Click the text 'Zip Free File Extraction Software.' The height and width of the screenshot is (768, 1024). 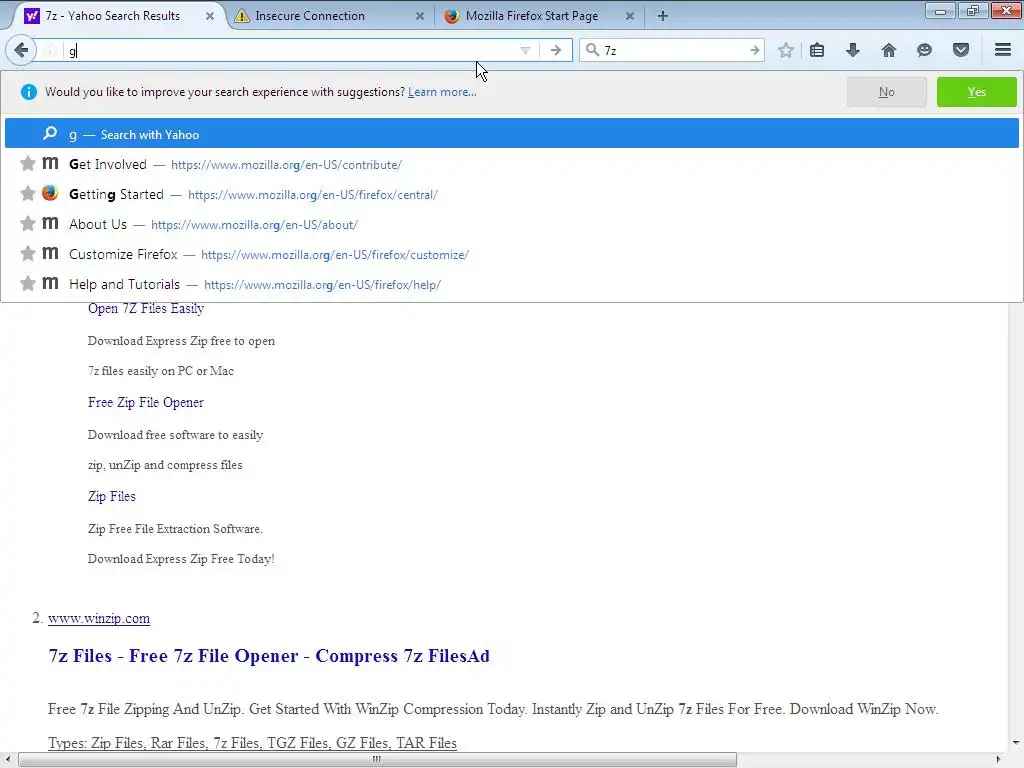pyautogui.click(x=175, y=529)
